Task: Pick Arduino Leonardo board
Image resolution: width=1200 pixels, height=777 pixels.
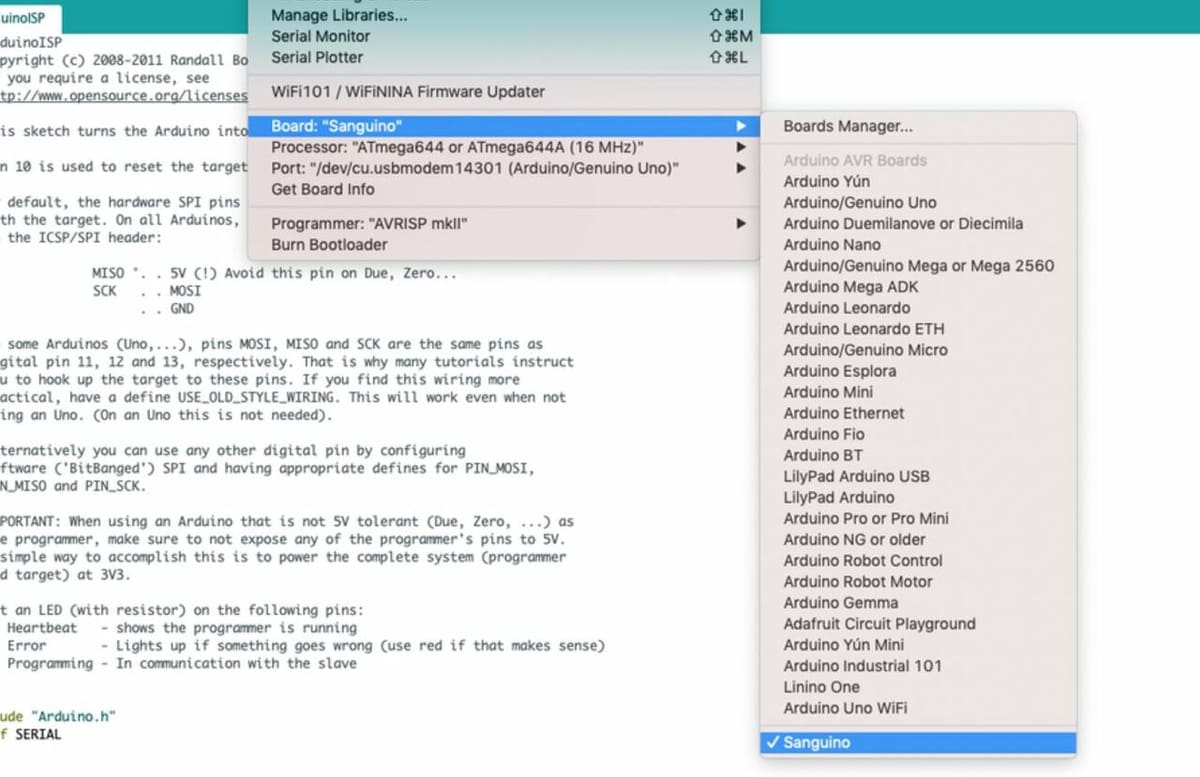Action: point(918,307)
